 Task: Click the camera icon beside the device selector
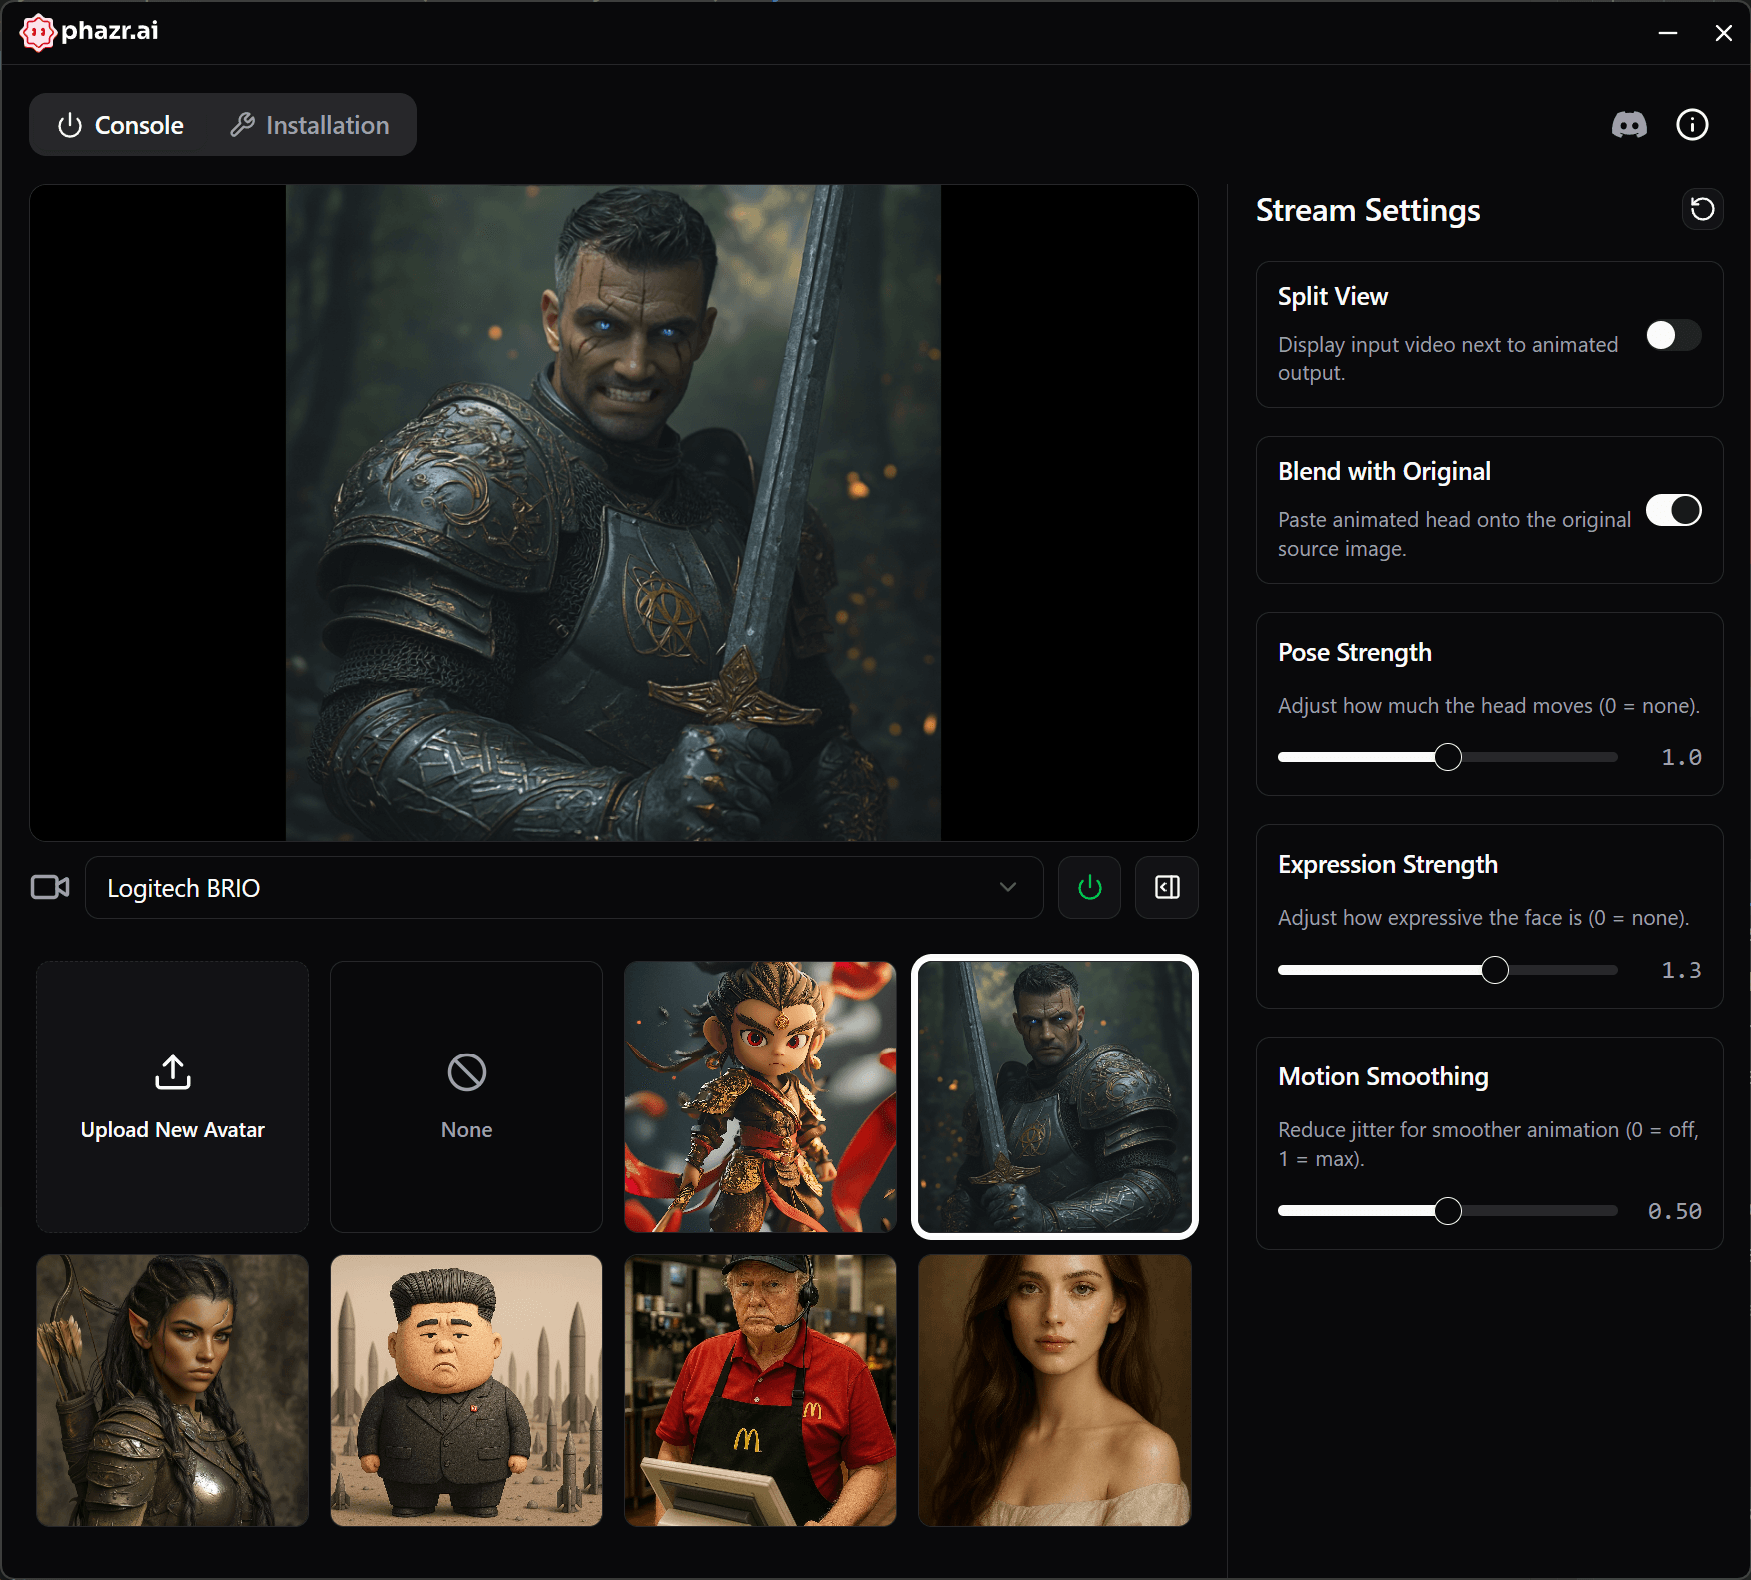(x=50, y=888)
